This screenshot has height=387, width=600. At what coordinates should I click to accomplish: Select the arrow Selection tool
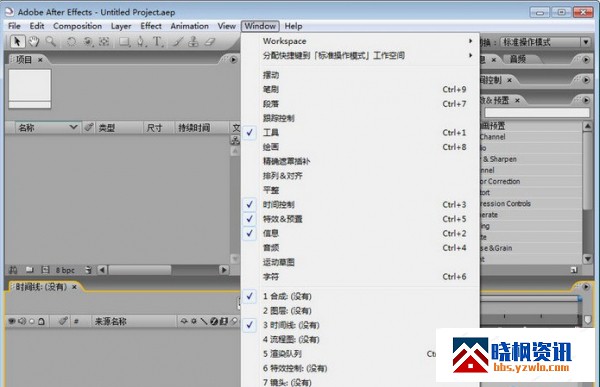click(17, 41)
